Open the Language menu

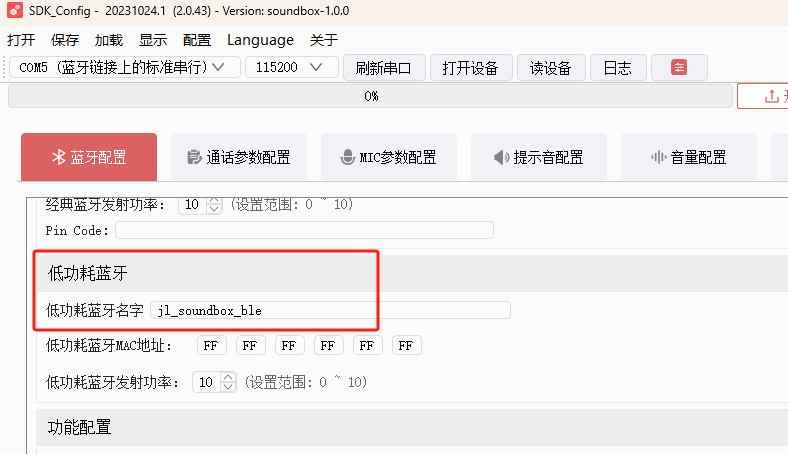point(260,40)
